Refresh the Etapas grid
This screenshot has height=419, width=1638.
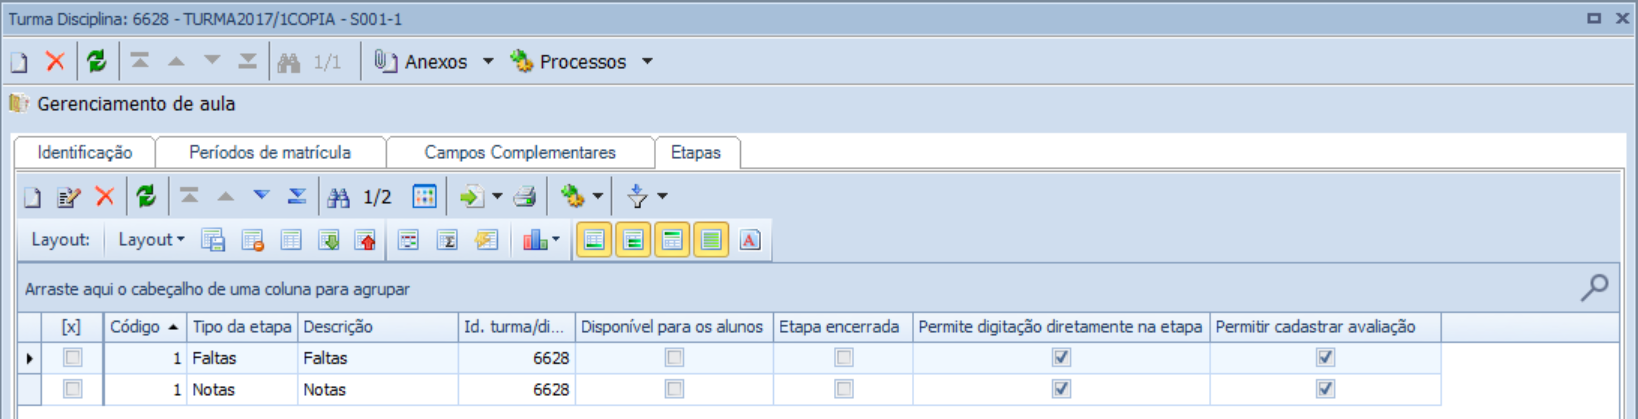(x=147, y=197)
